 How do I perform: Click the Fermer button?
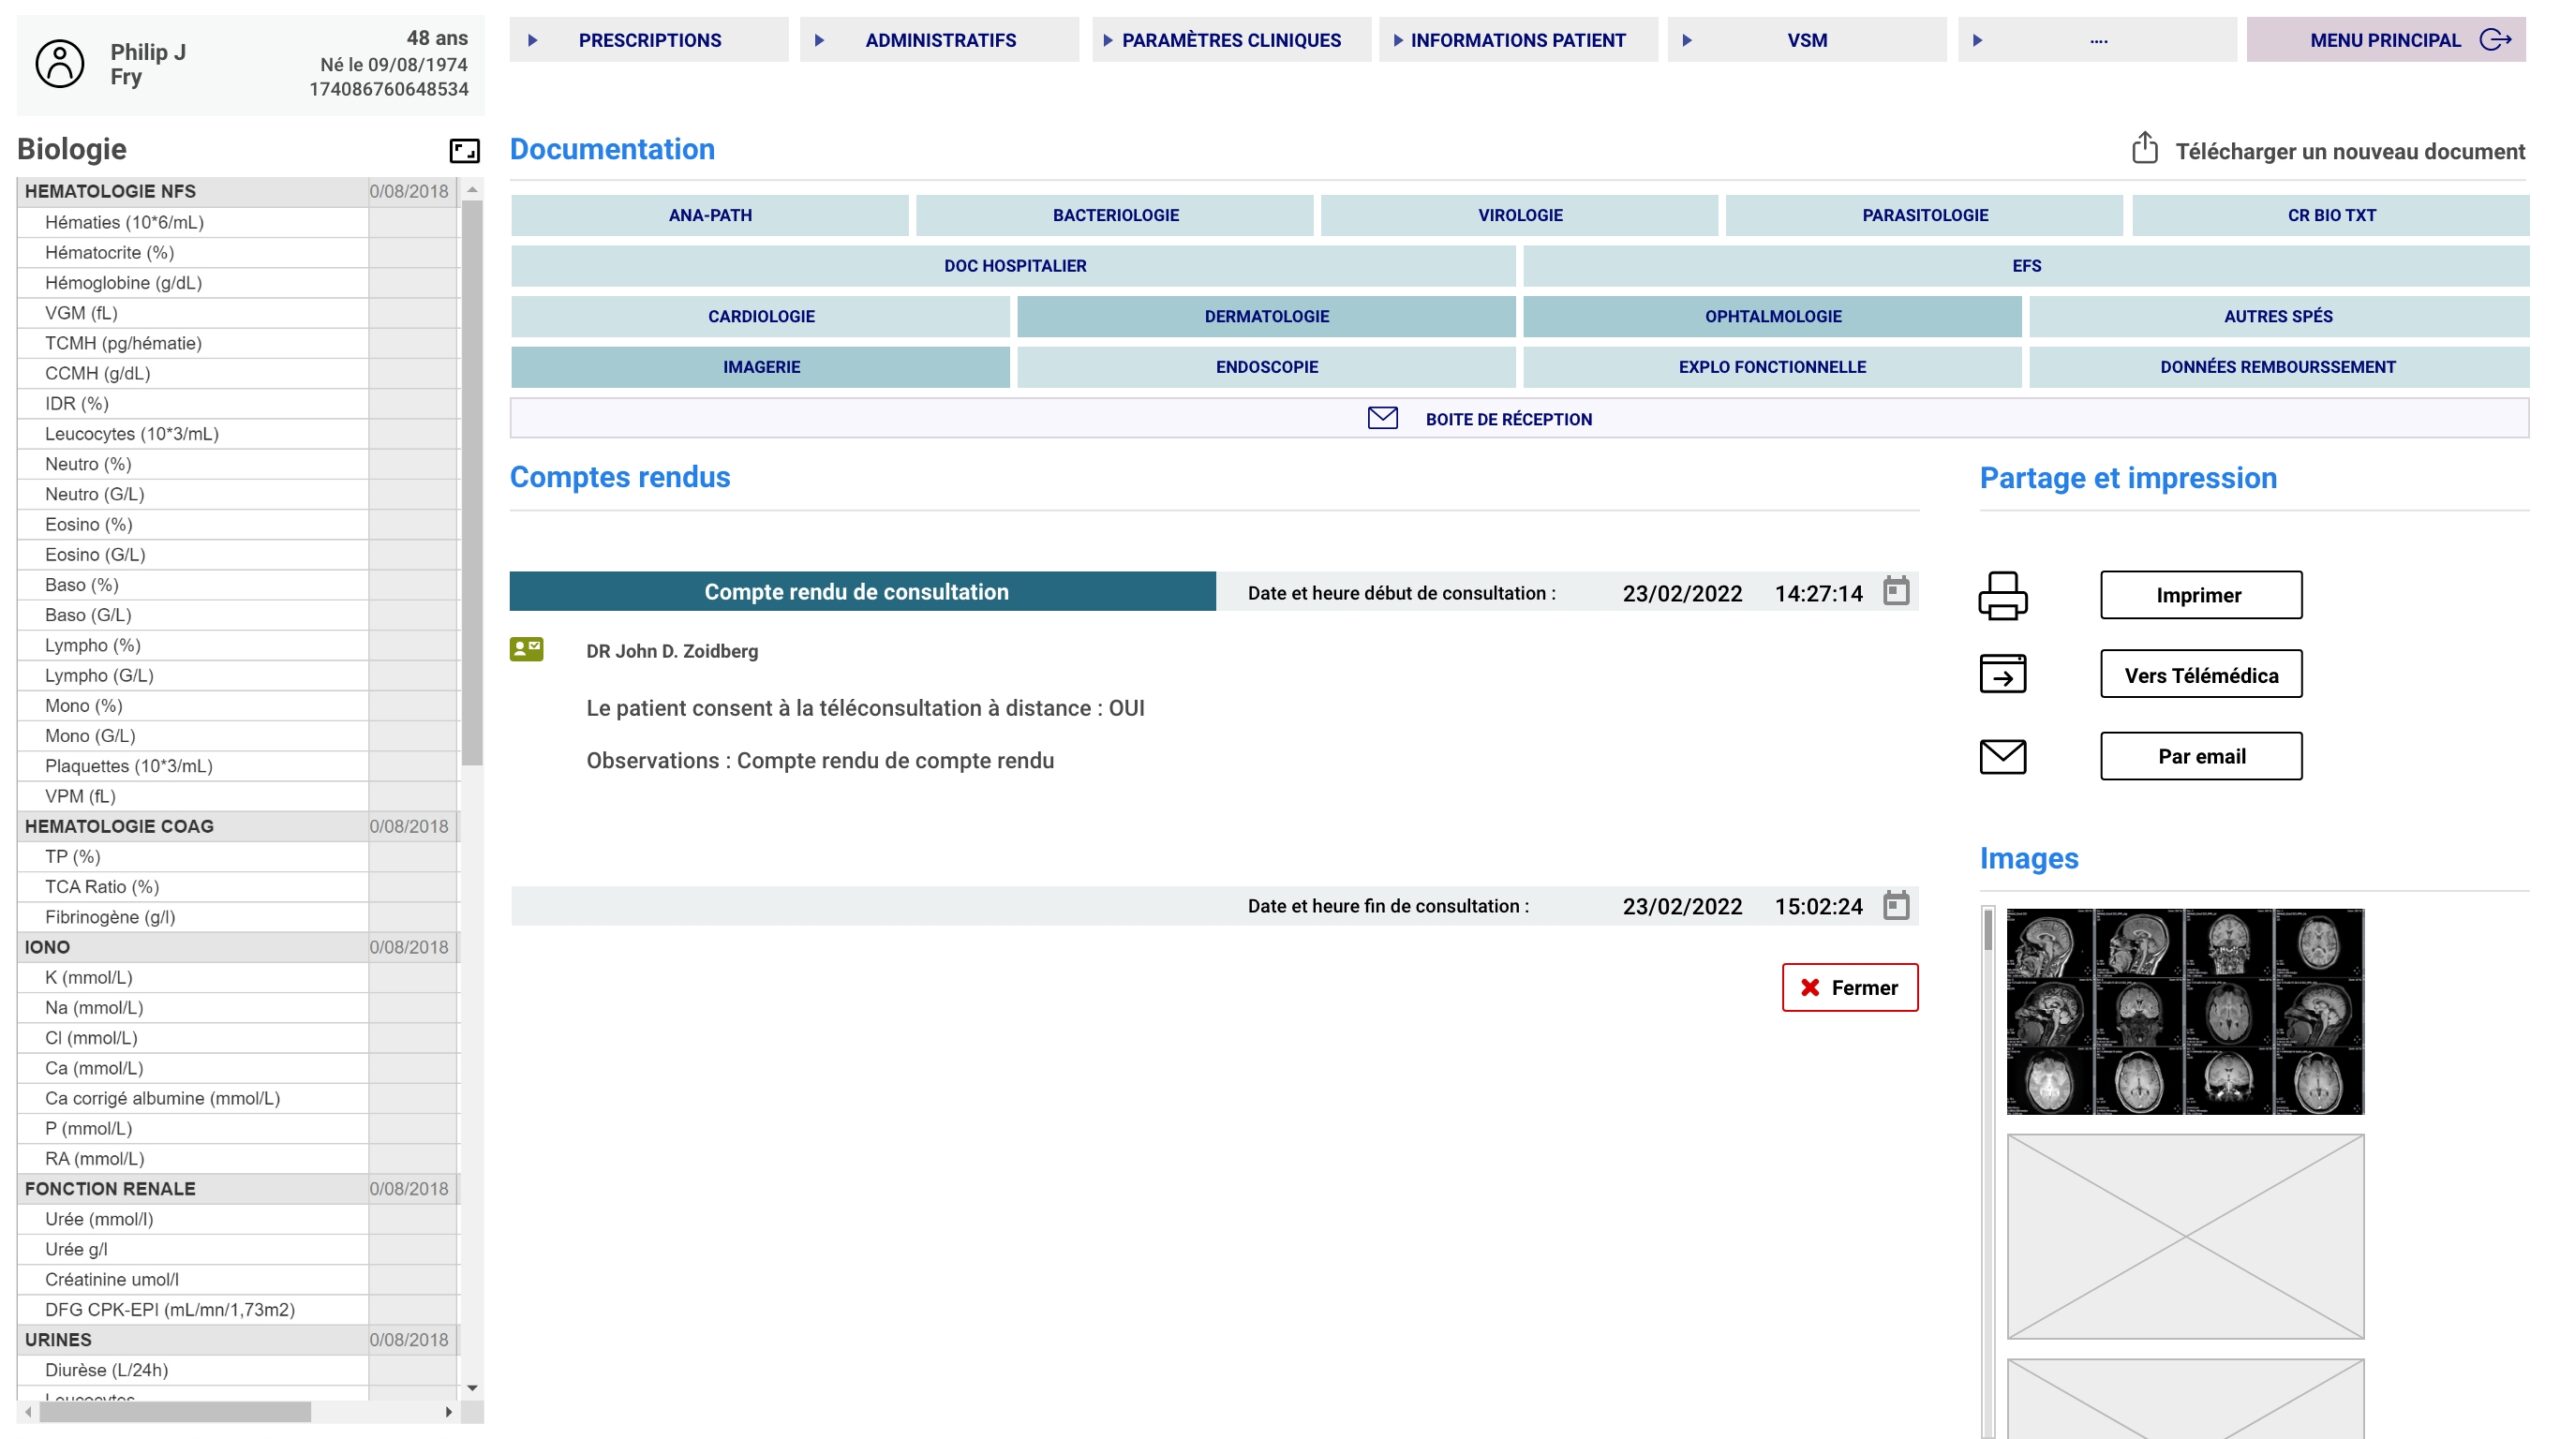coord(1849,988)
